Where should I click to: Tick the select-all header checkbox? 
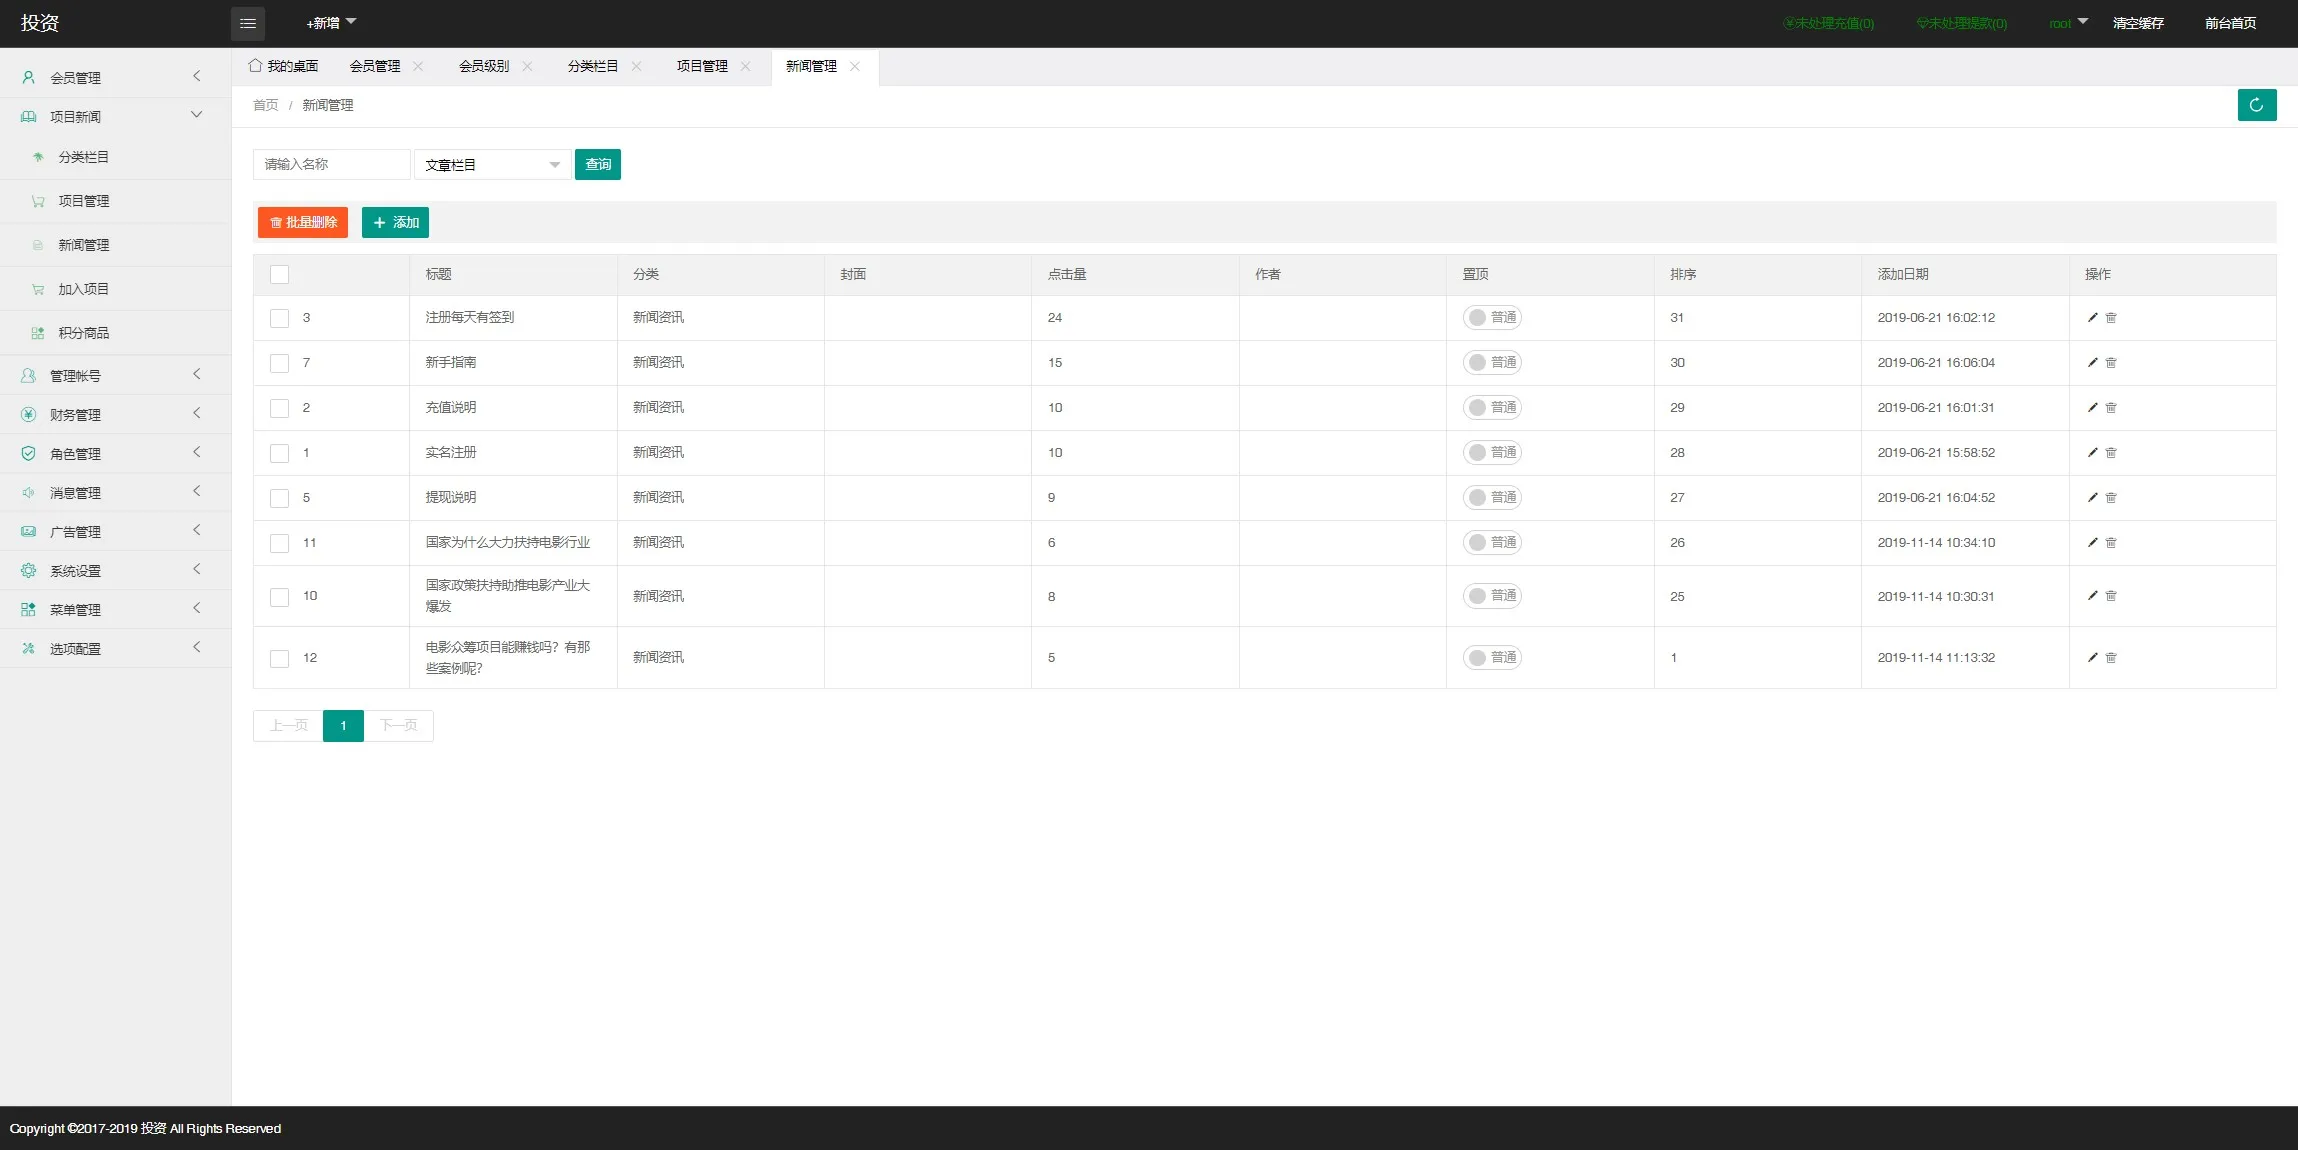pos(280,274)
